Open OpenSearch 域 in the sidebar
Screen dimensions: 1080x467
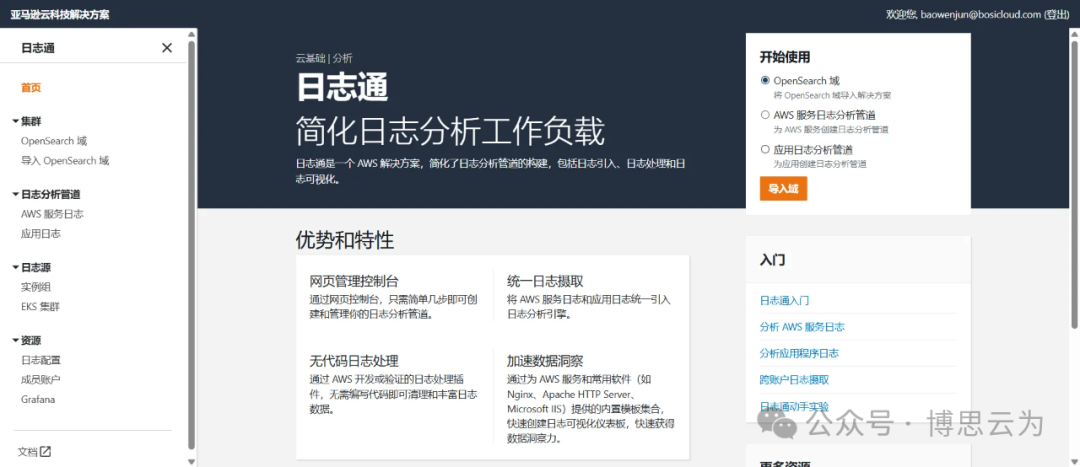point(54,141)
